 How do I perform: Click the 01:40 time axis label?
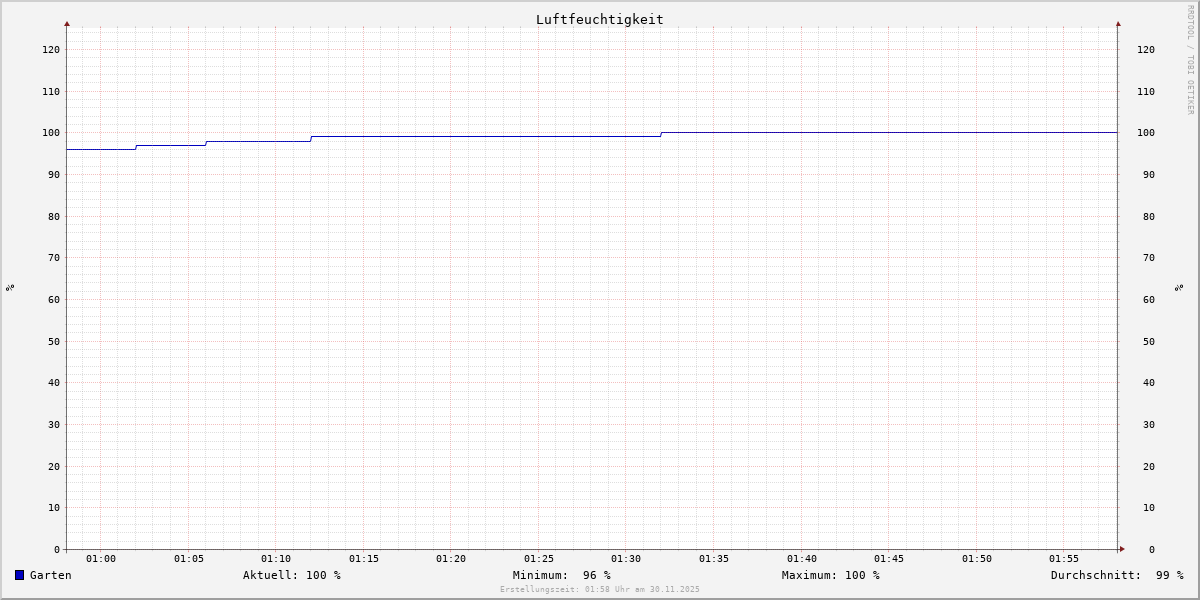[802, 559]
